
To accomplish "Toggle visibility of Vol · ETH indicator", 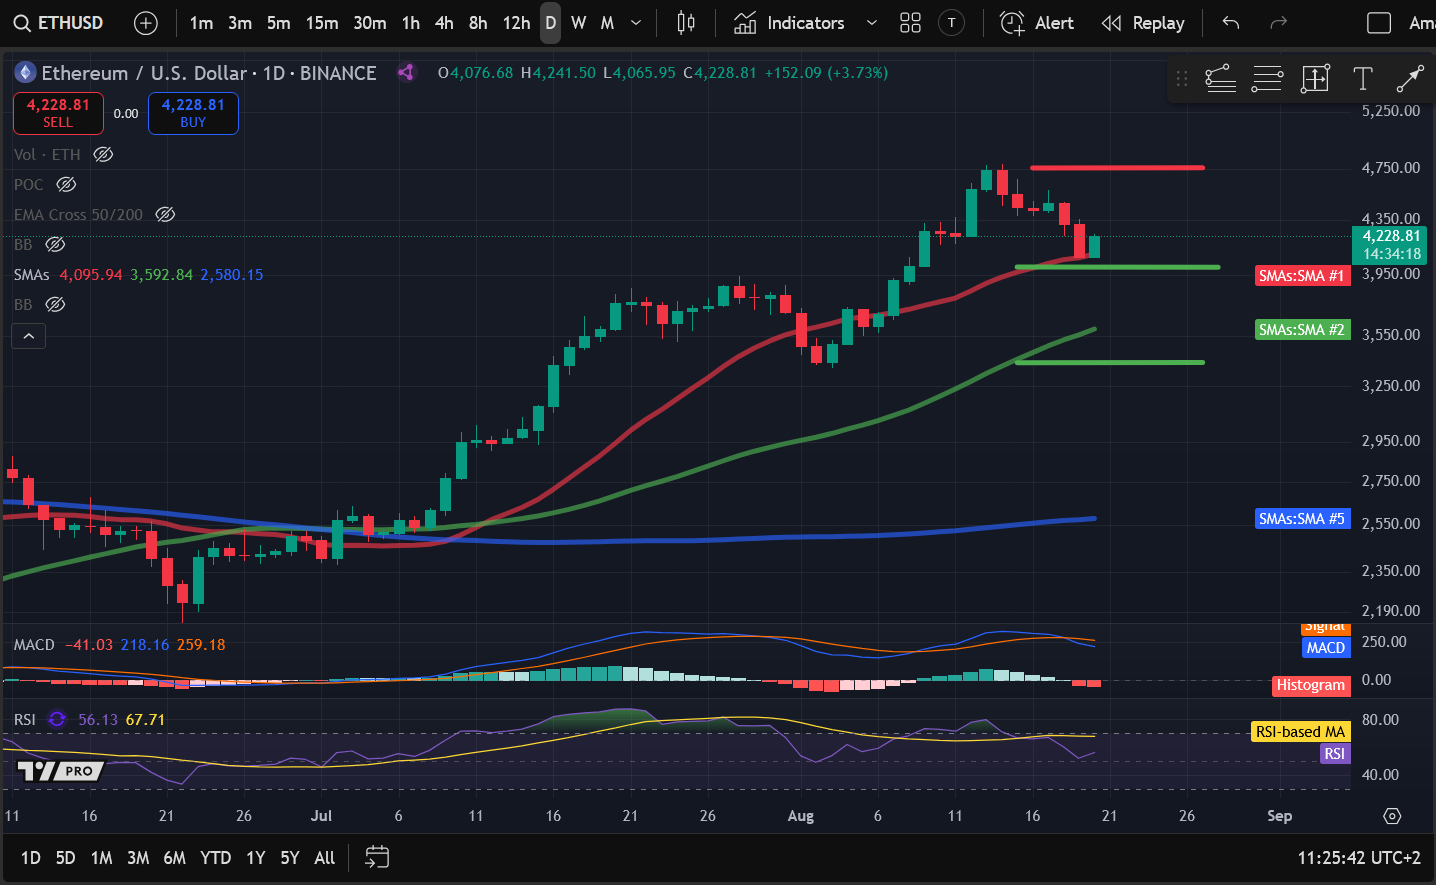I will tap(103, 154).
